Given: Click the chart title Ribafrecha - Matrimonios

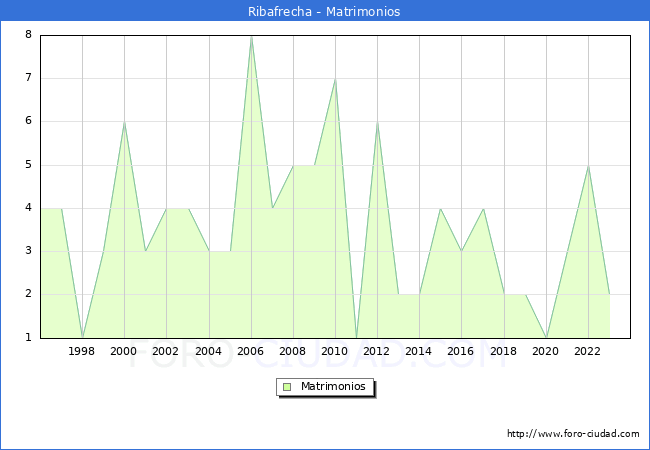Looking at the screenshot, I should [324, 11].
